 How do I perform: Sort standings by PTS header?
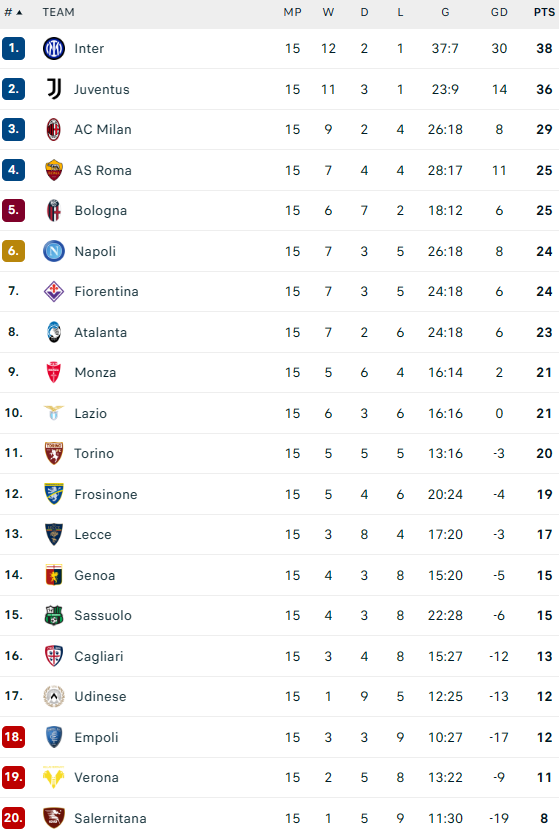tap(544, 12)
